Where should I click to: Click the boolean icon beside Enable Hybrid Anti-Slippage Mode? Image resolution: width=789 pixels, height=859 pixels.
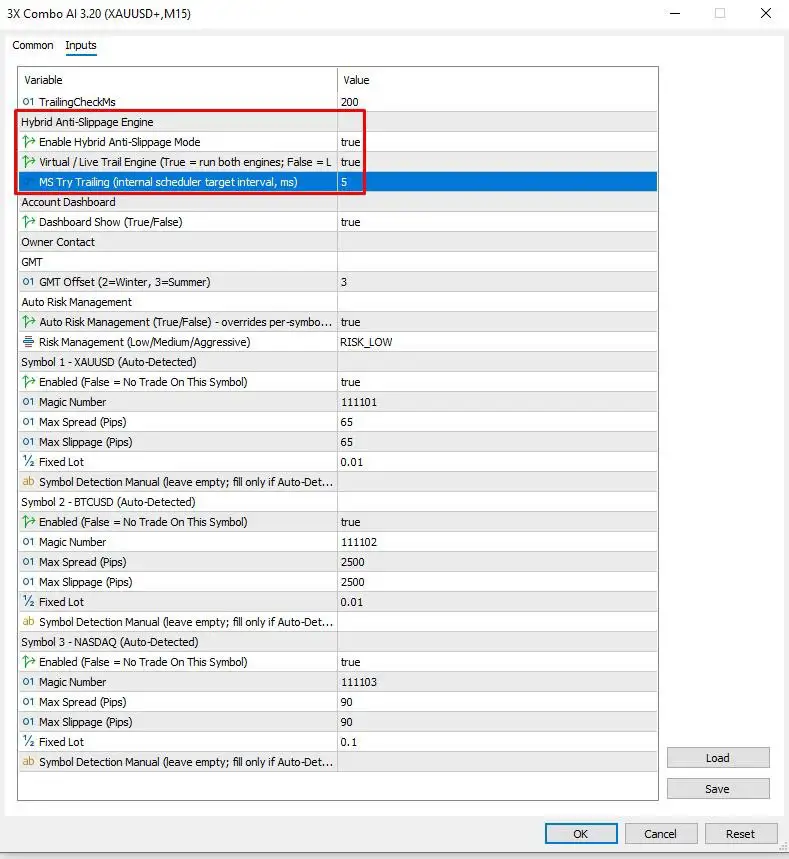point(28,141)
